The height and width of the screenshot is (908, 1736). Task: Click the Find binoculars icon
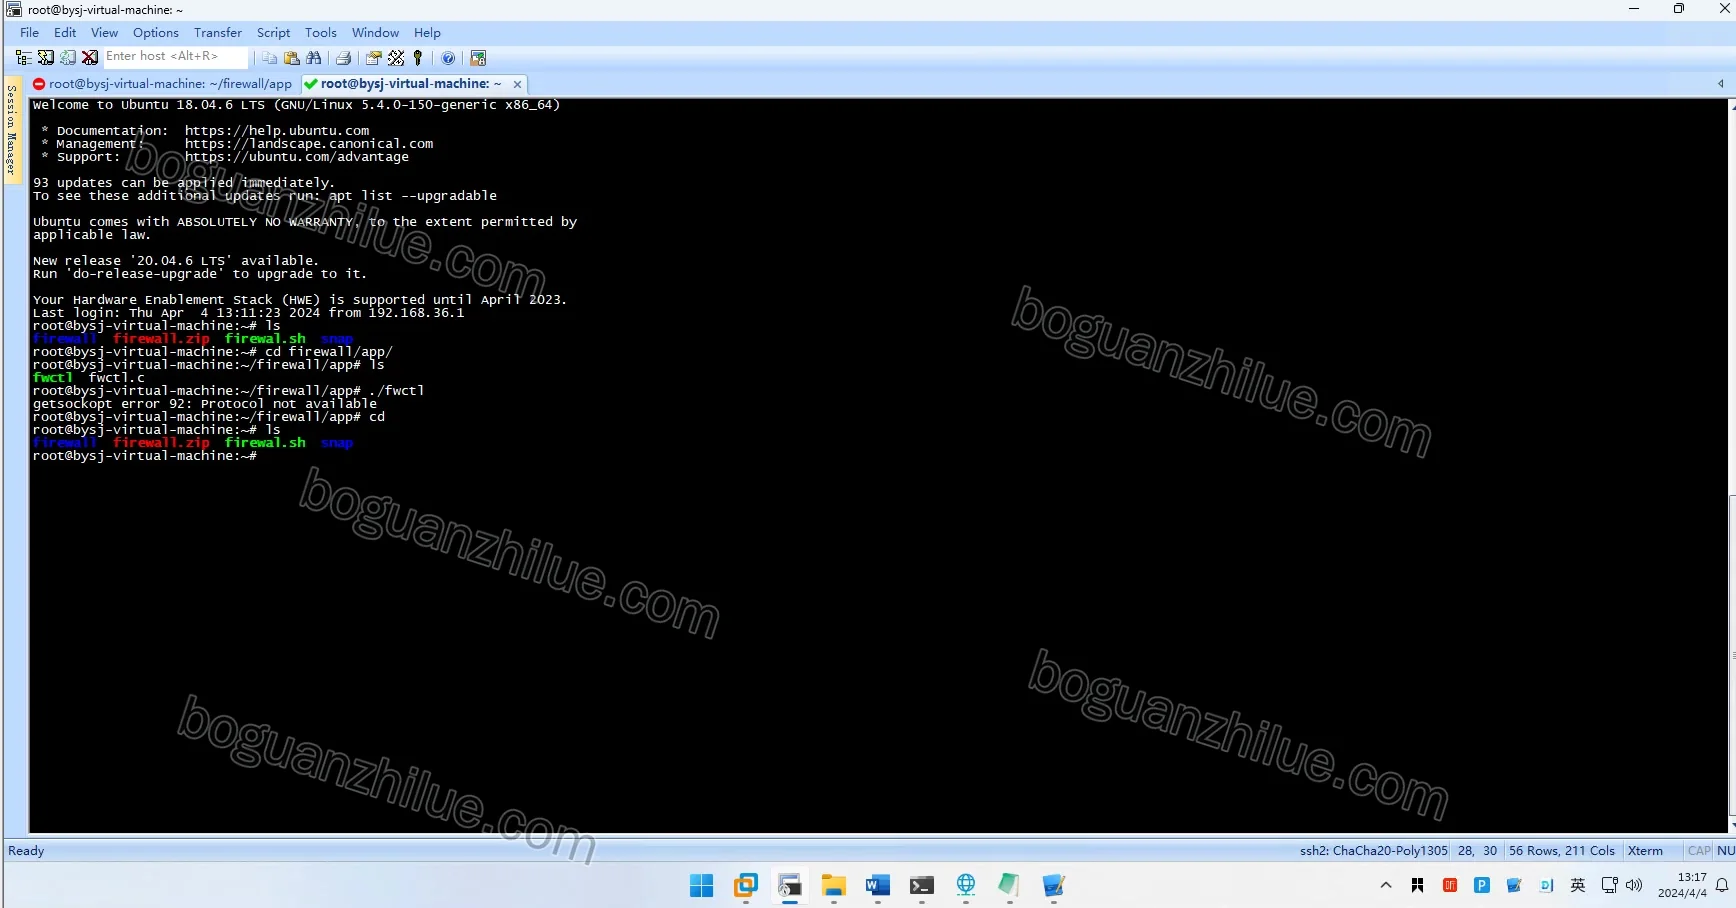click(x=314, y=58)
